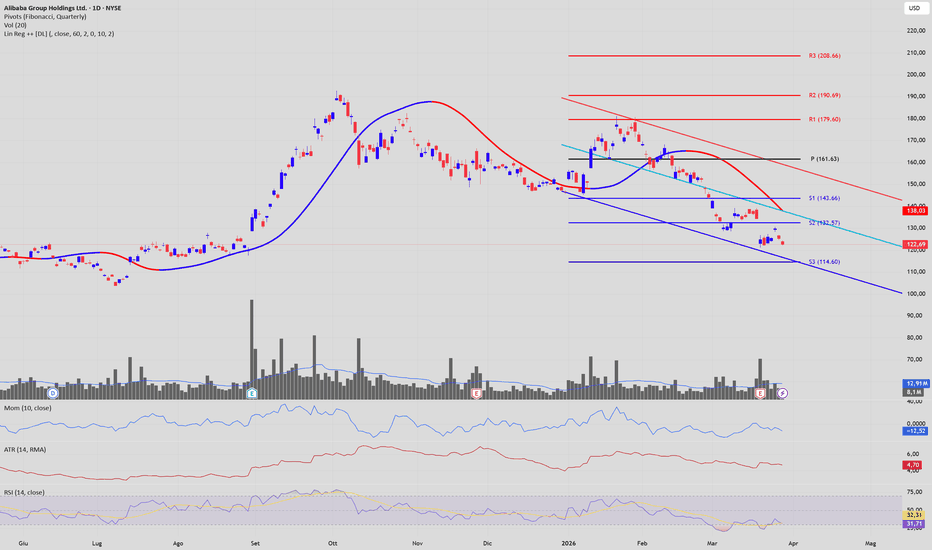The image size is (932, 550).
Task: Click the Ago label on time axis
Action: tap(177, 543)
